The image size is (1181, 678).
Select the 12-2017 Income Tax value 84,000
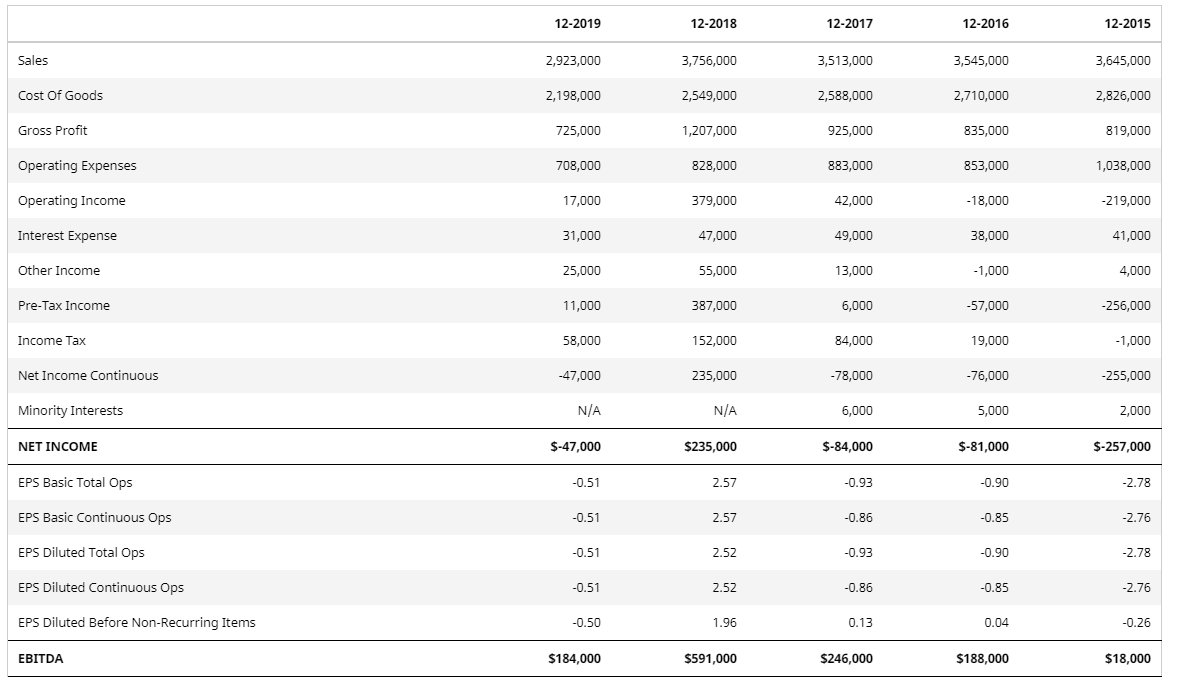click(x=853, y=341)
